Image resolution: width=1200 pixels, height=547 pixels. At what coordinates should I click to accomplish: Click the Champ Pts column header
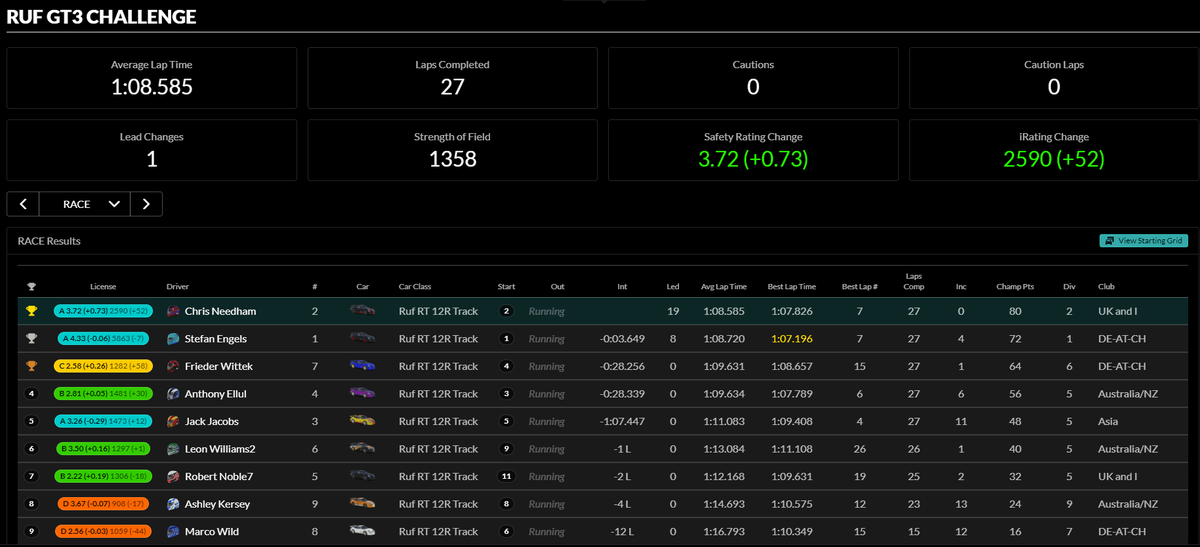1015,286
